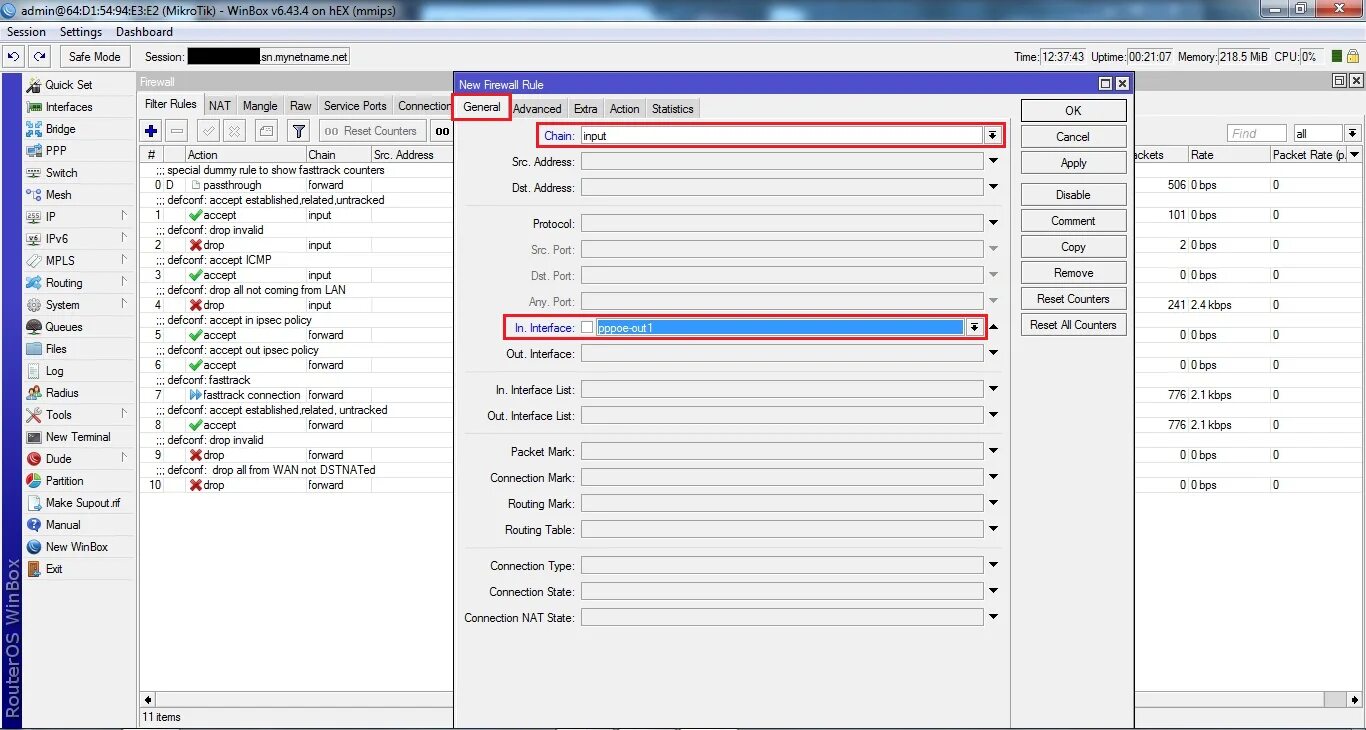1366x730 pixels.
Task: Expand the Packet Mark field
Action: (994, 452)
